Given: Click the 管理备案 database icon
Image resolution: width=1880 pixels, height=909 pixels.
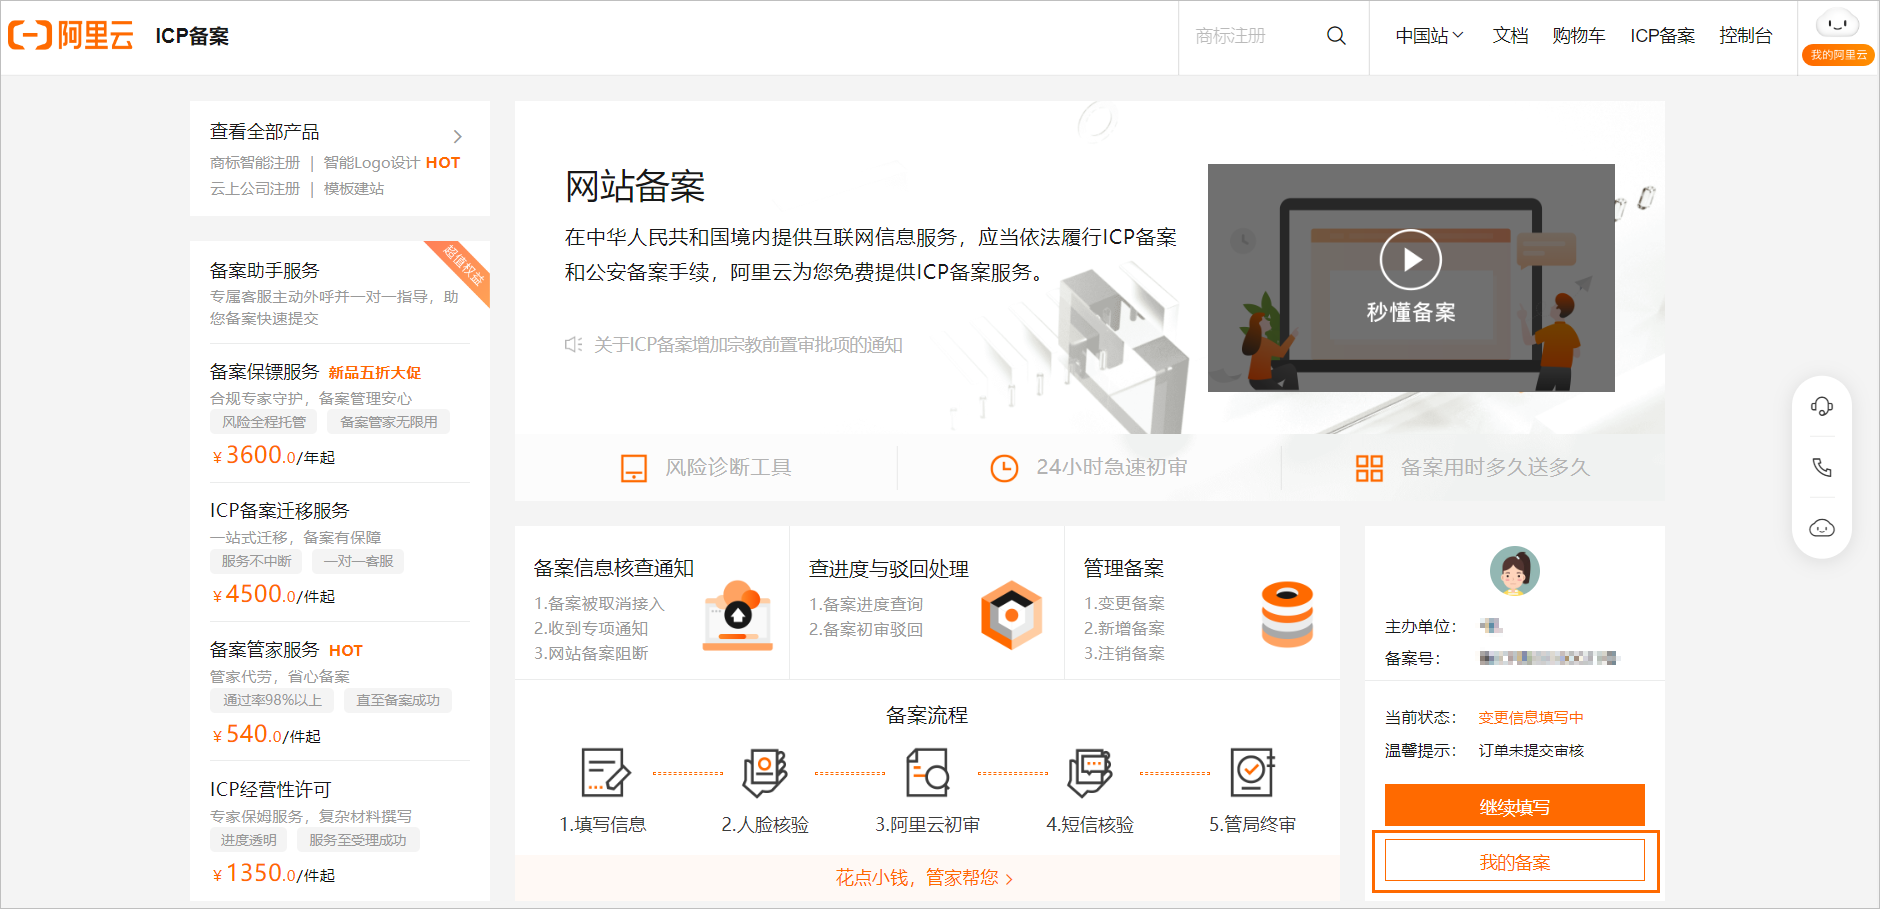Looking at the screenshot, I should 1286,614.
